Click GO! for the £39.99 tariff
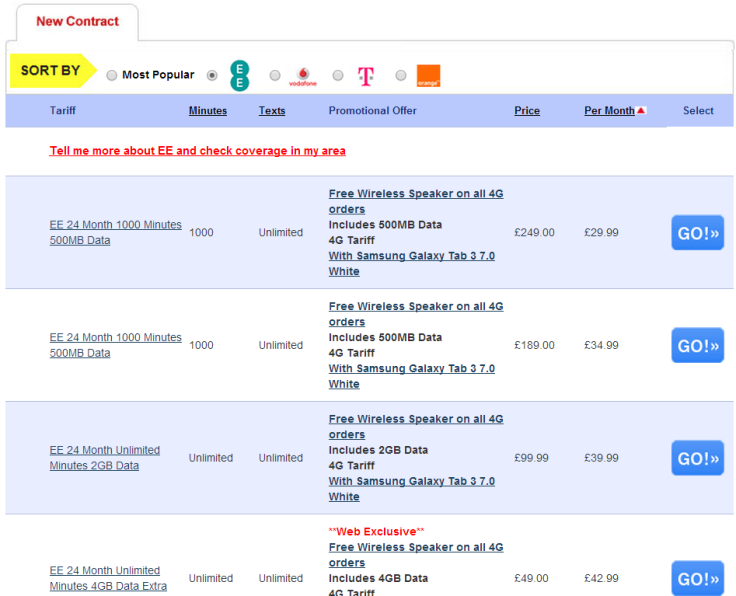Image resolution: width=736 pixels, height=596 pixels. (x=698, y=458)
